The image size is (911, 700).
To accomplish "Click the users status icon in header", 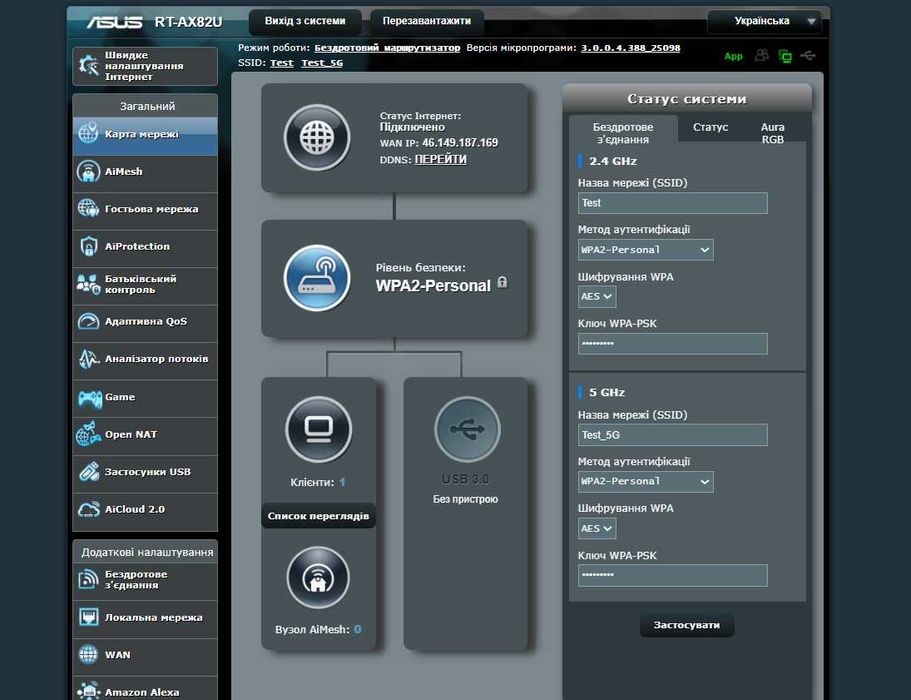I will (x=761, y=55).
